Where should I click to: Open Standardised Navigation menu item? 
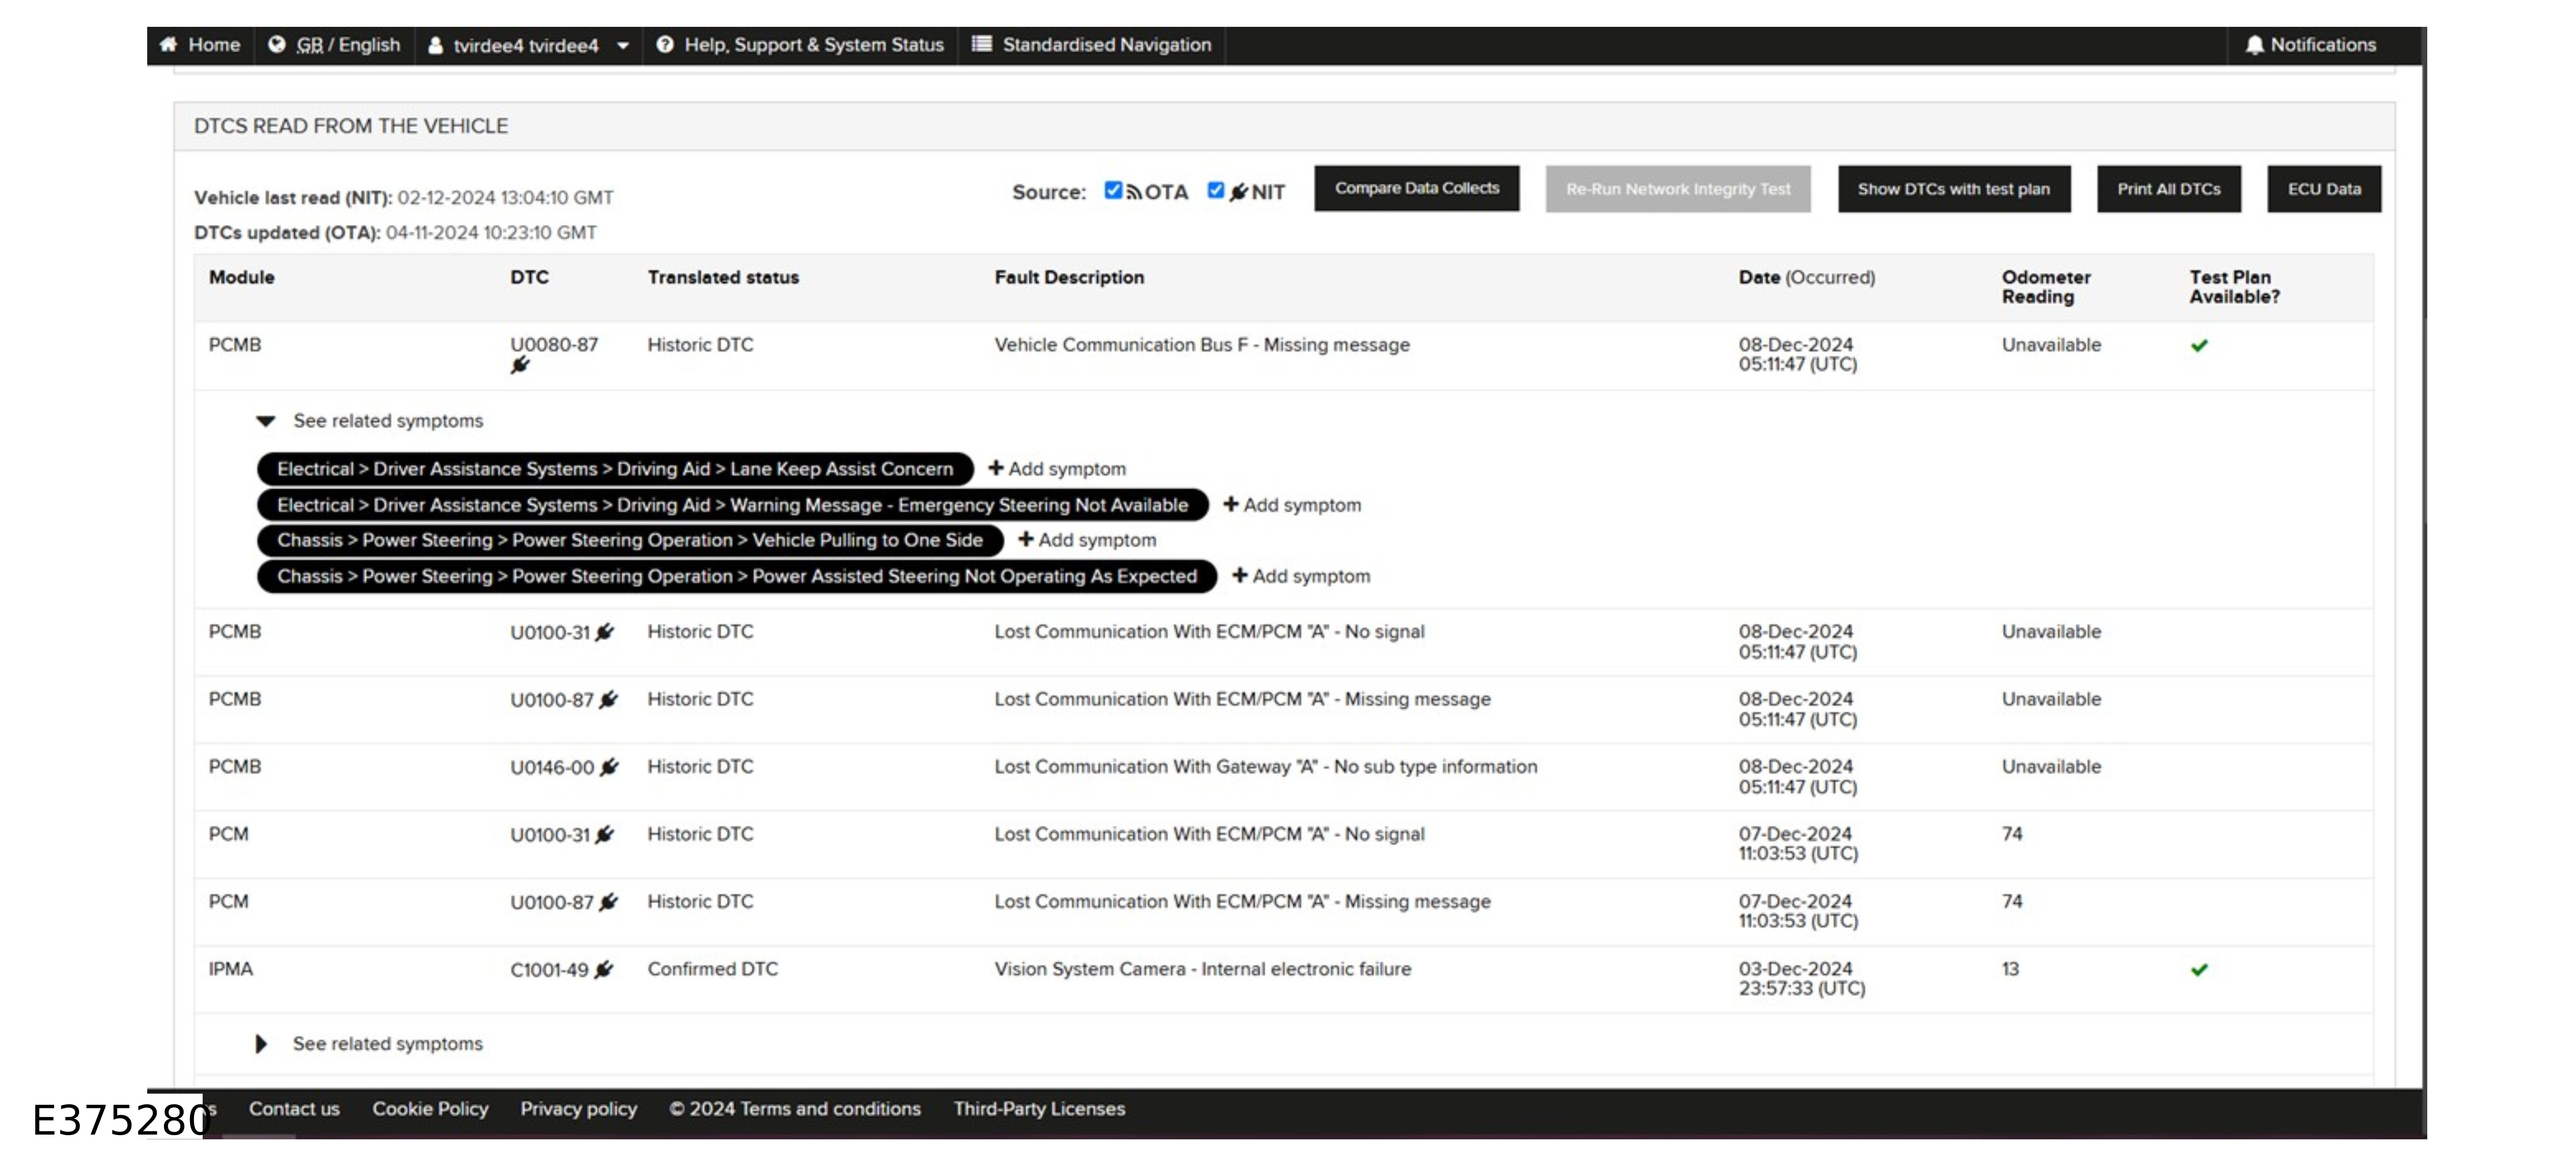click(x=1106, y=45)
